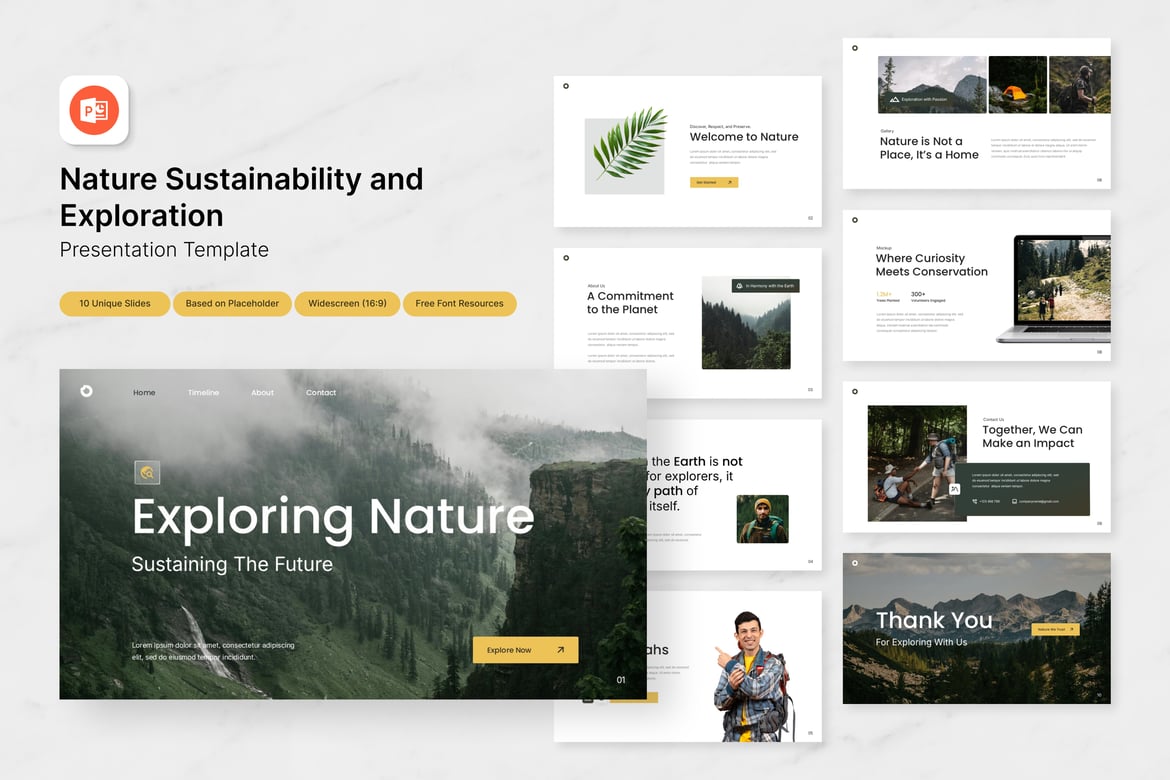
Task: Click the dark contact info box
Action: tap(1024, 489)
